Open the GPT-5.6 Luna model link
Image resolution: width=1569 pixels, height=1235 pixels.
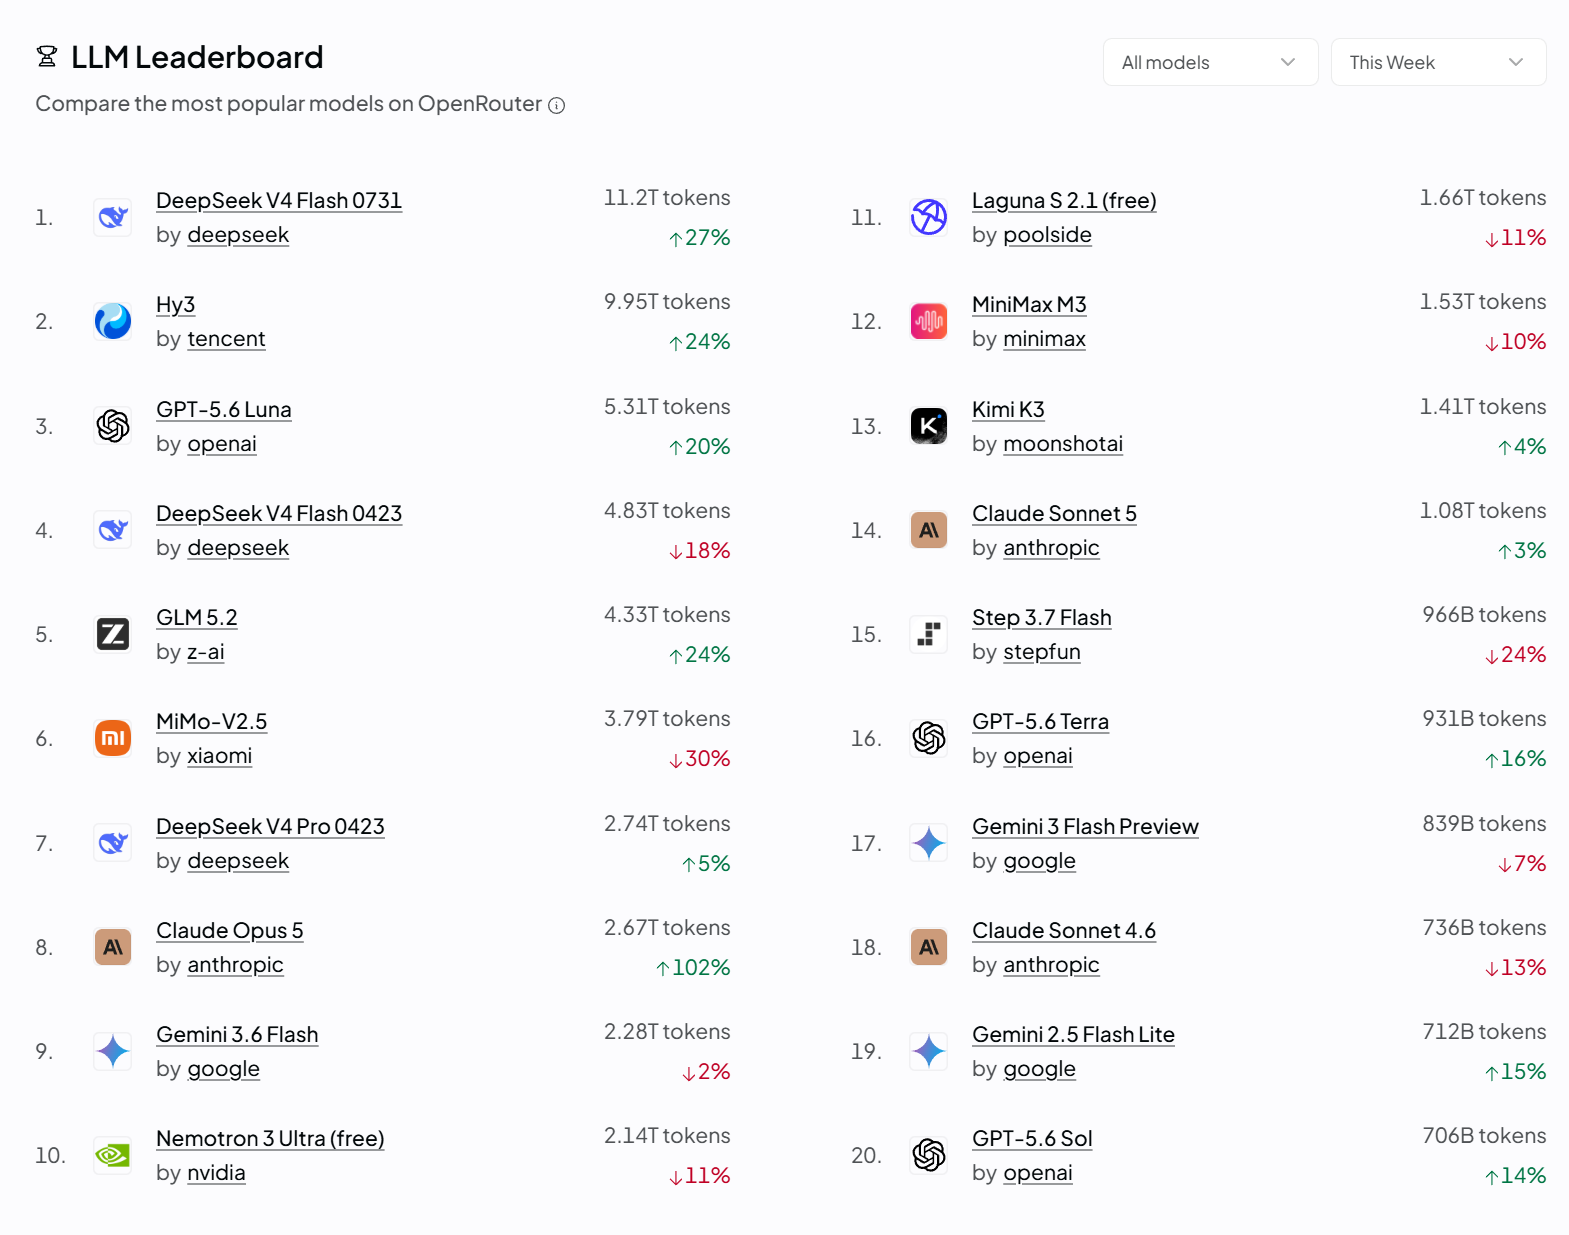click(x=224, y=410)
